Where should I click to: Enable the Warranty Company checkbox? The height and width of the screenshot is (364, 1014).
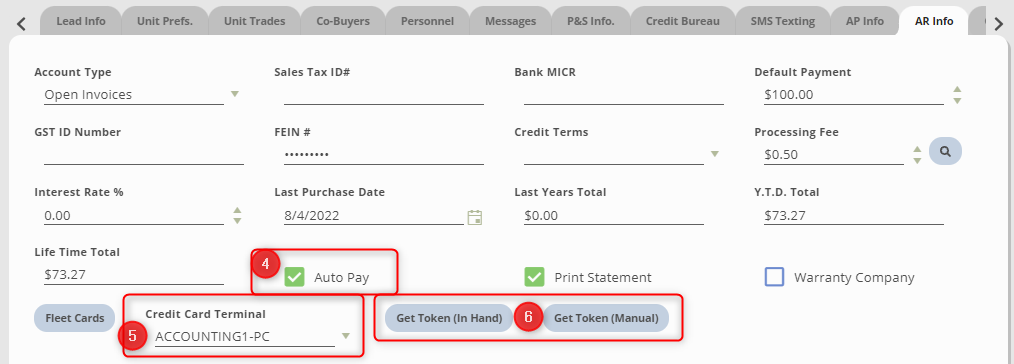click(774, 277)
